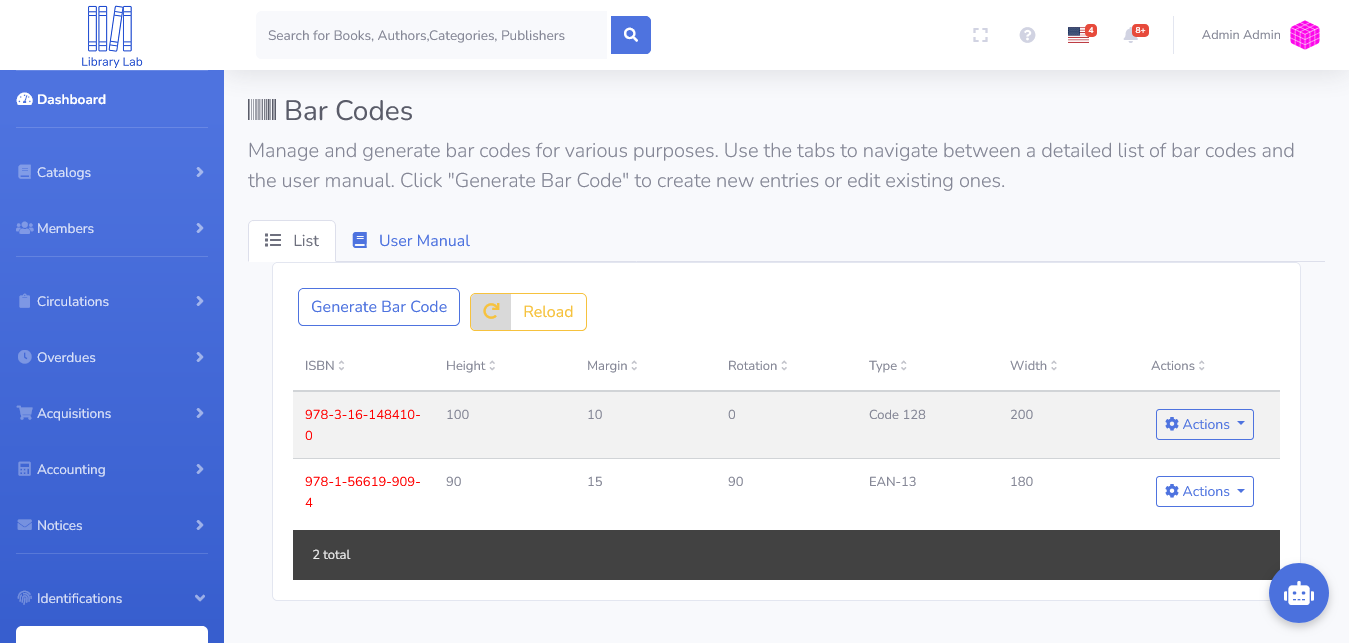
Task: Select the List tab
Action: (291, 240)
